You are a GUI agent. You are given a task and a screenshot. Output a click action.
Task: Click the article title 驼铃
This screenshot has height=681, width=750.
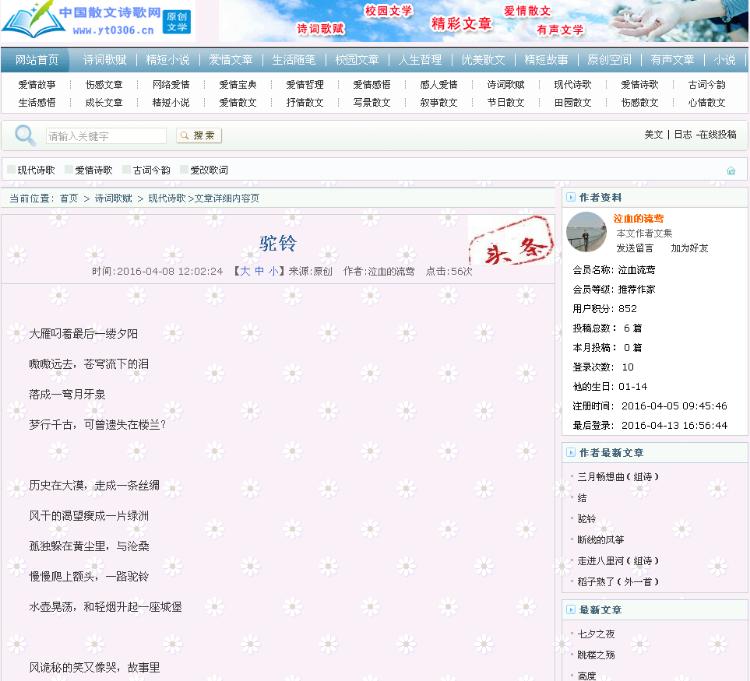click(x=278, y=243)
